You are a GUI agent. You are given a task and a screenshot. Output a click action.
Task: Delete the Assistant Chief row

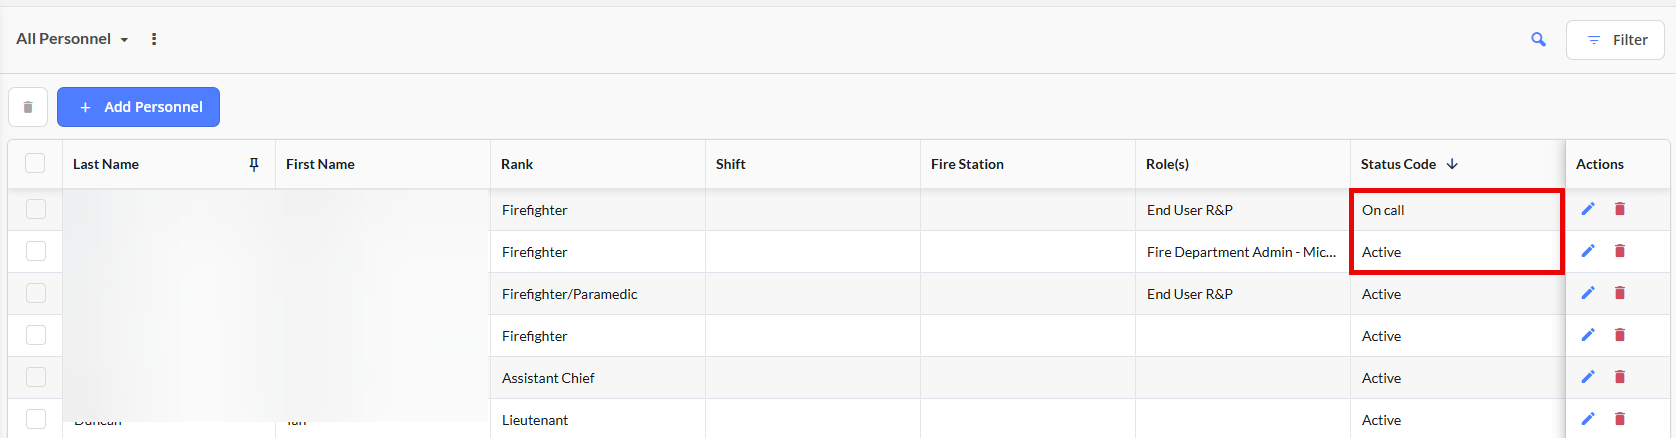point(1620,377)
